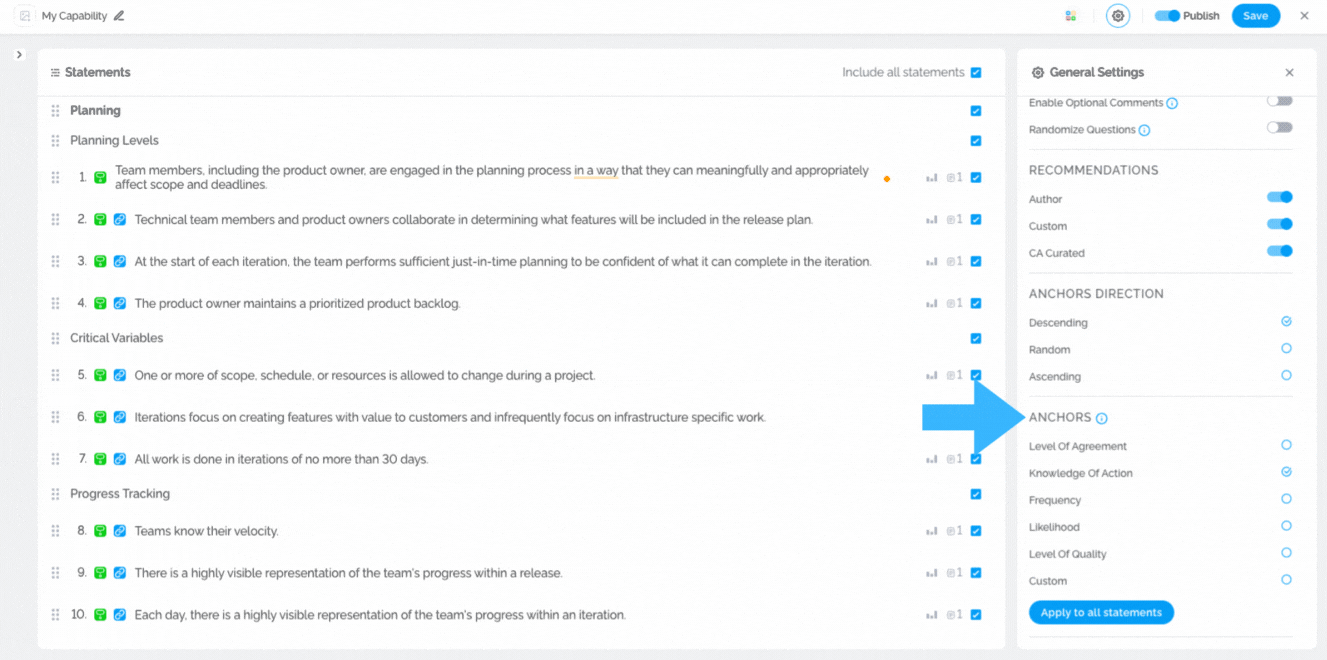Image resolution: width=1327 pixels, height=660 pixels.
Task: Toggle the Publish switch
Action: [1167, 16]
